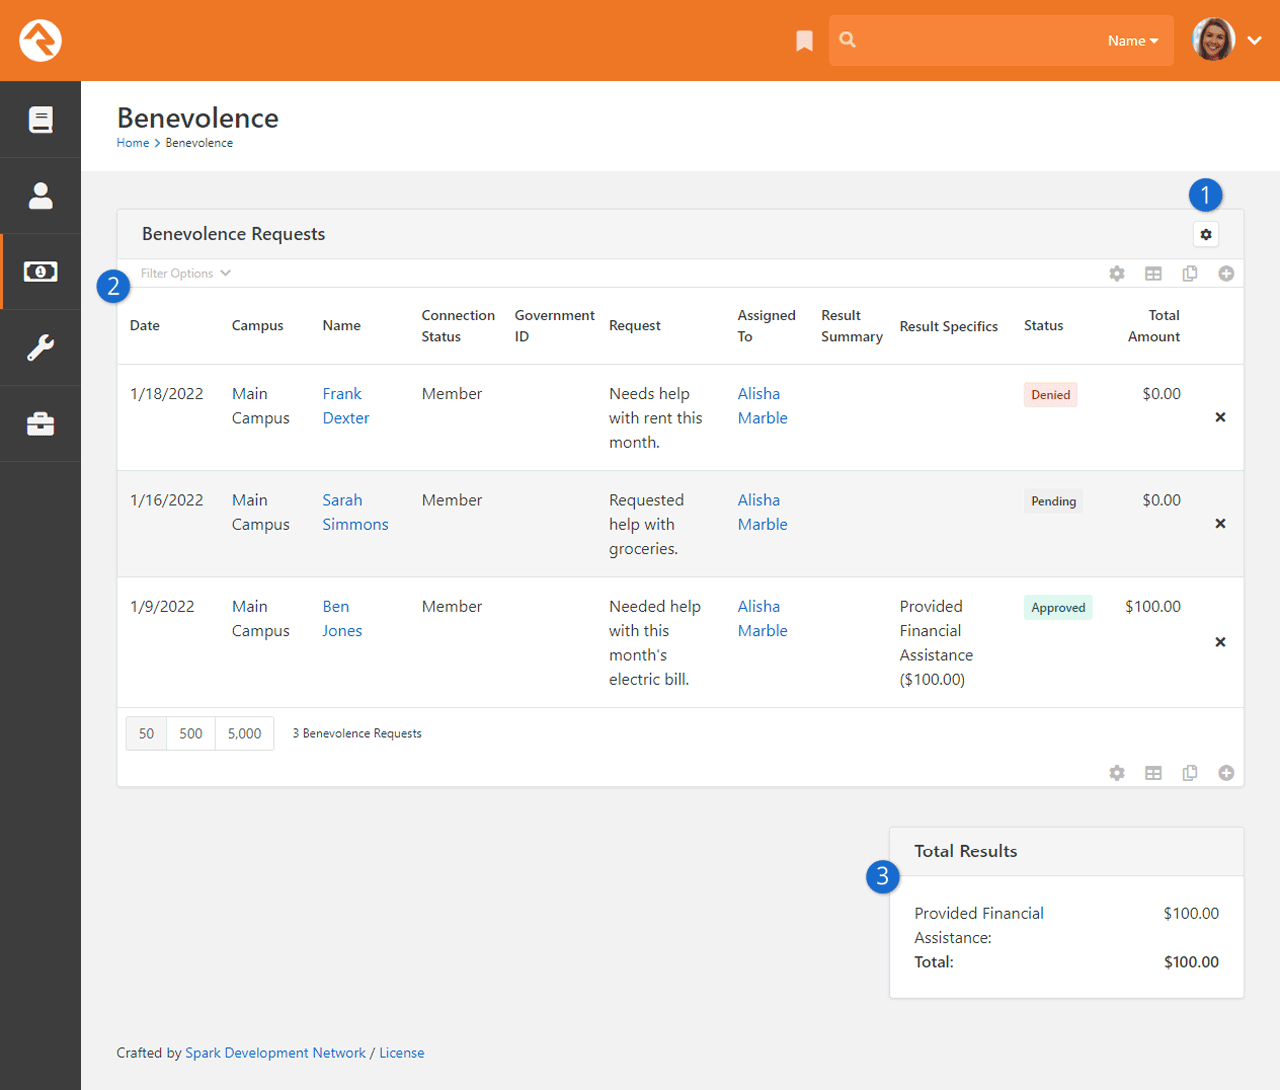Sort by the Result Specifics column header
The height and width of the screenshot is (1090, 1280).
[949, 327]
